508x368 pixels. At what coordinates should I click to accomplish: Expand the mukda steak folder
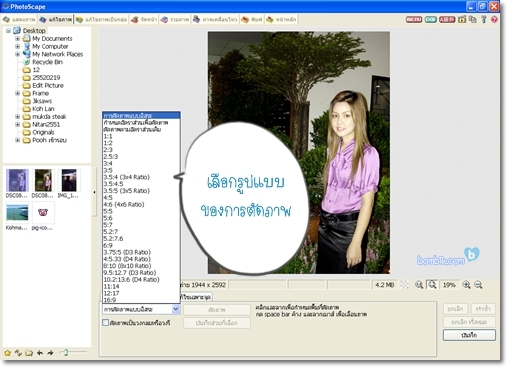(x=18, y=117)
